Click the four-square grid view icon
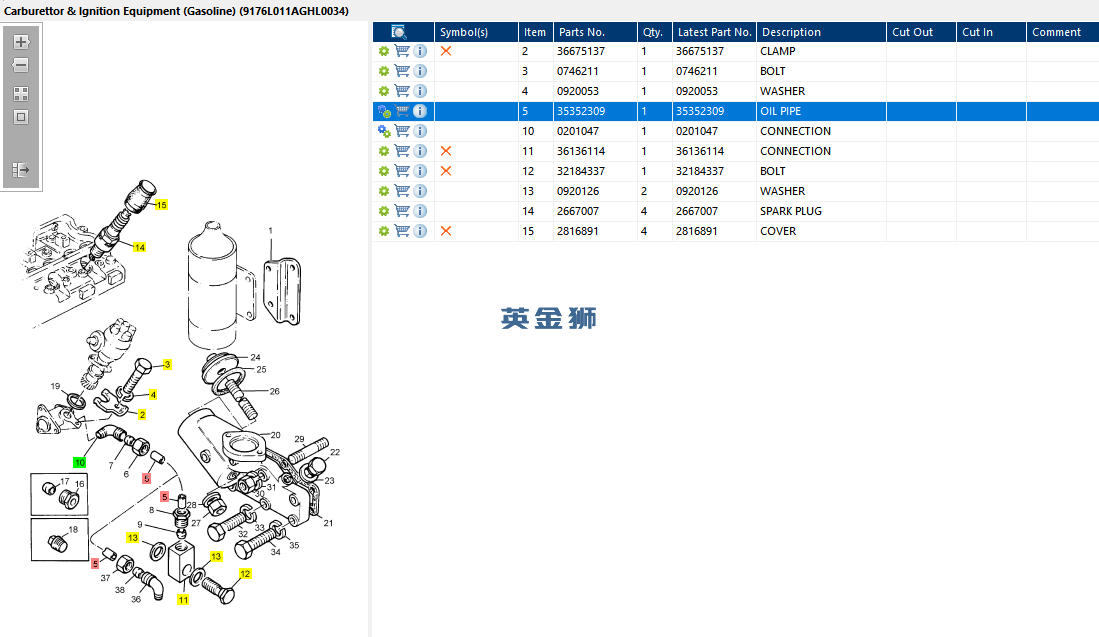This screenshot has width=1099, height=637. 21,94
